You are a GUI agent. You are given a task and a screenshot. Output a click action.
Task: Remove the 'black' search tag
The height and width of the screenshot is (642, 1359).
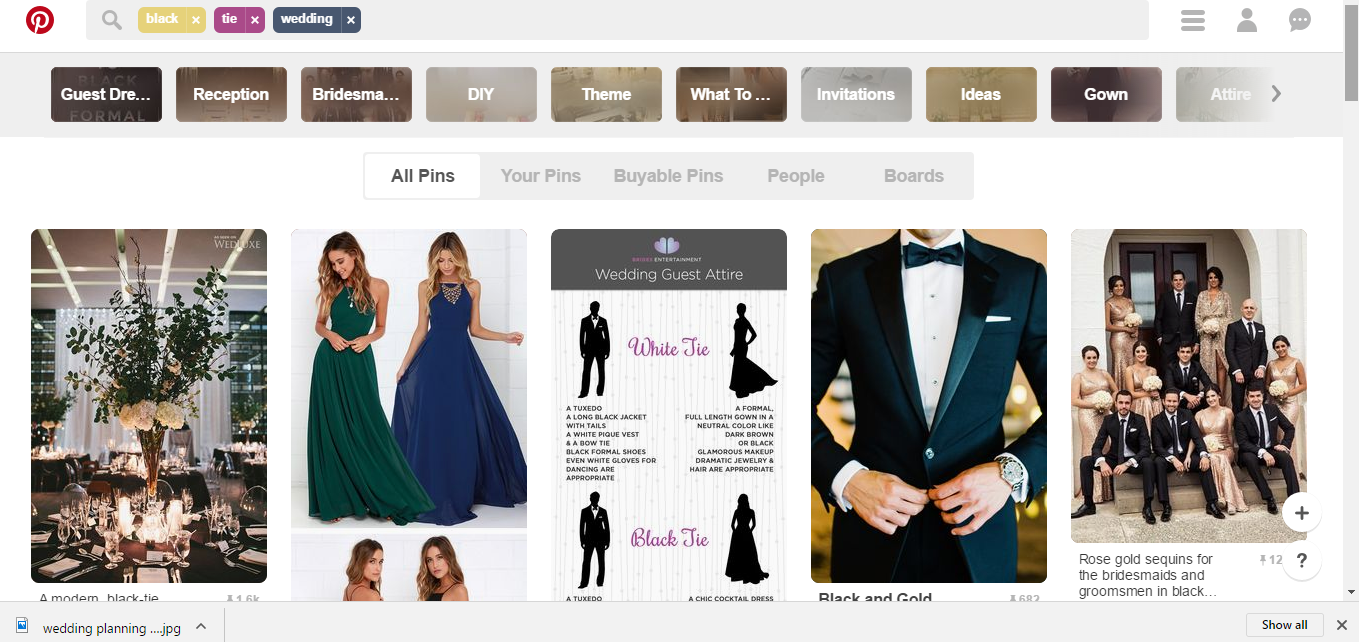[x=196, y=20]
